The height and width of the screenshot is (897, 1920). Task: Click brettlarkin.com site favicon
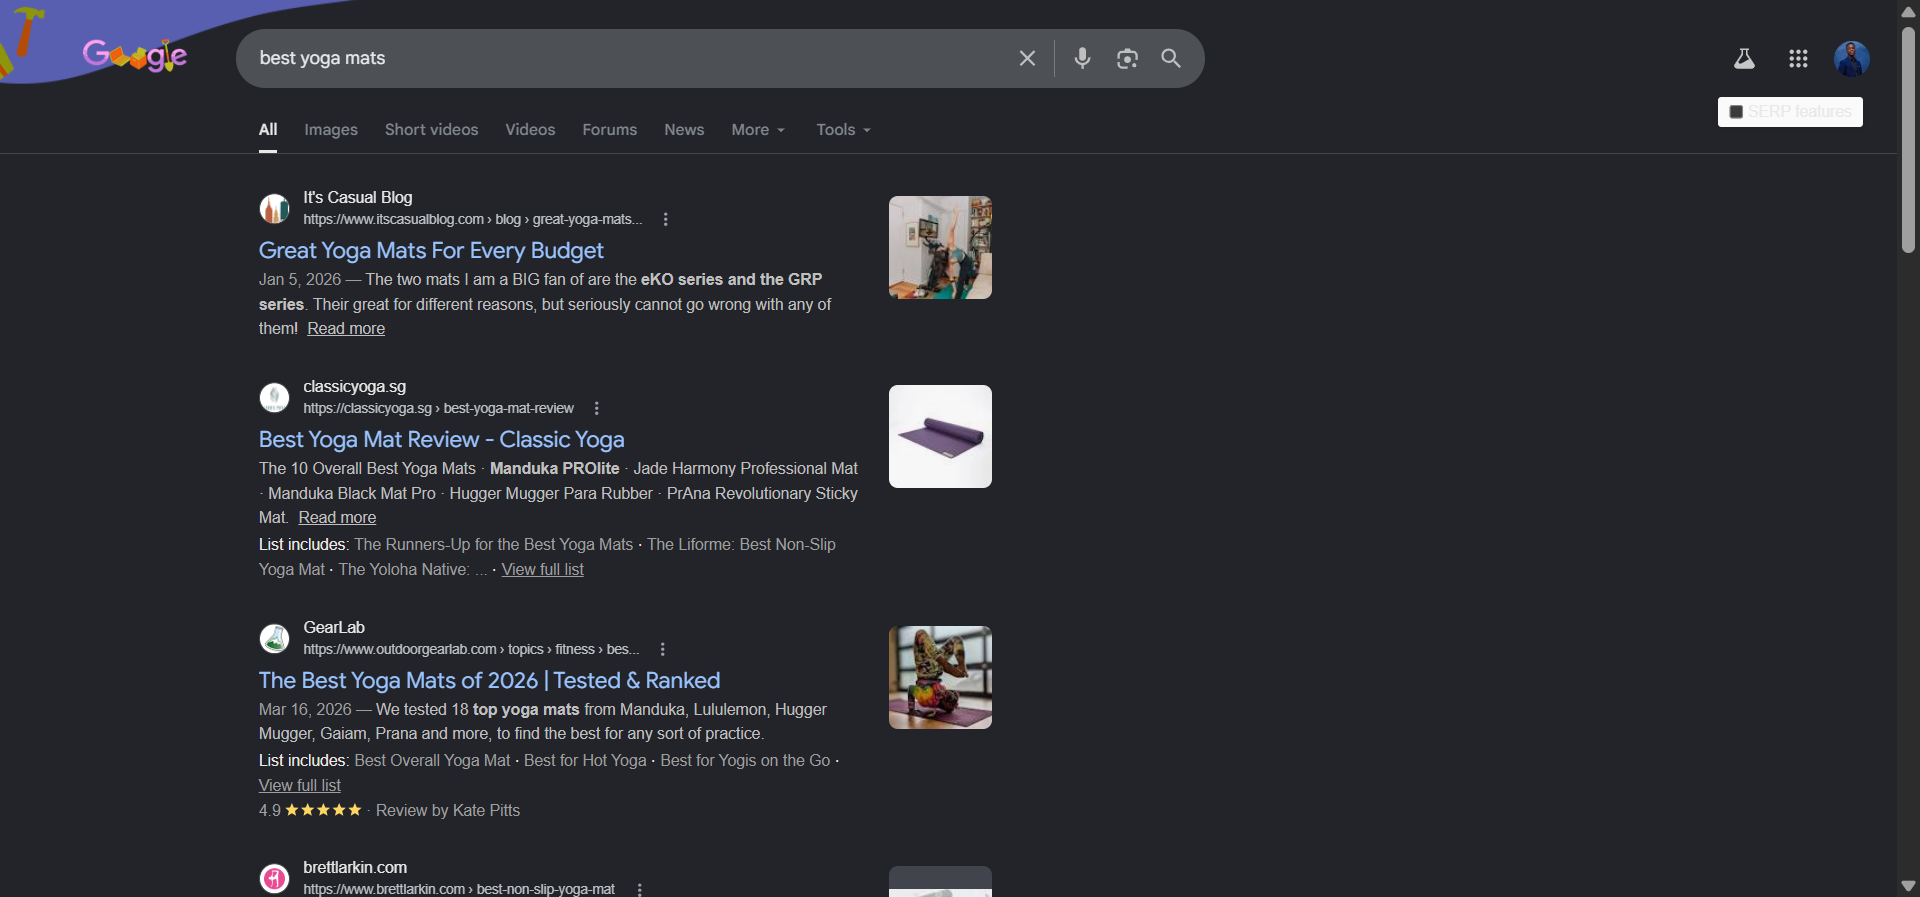point(274,878)
